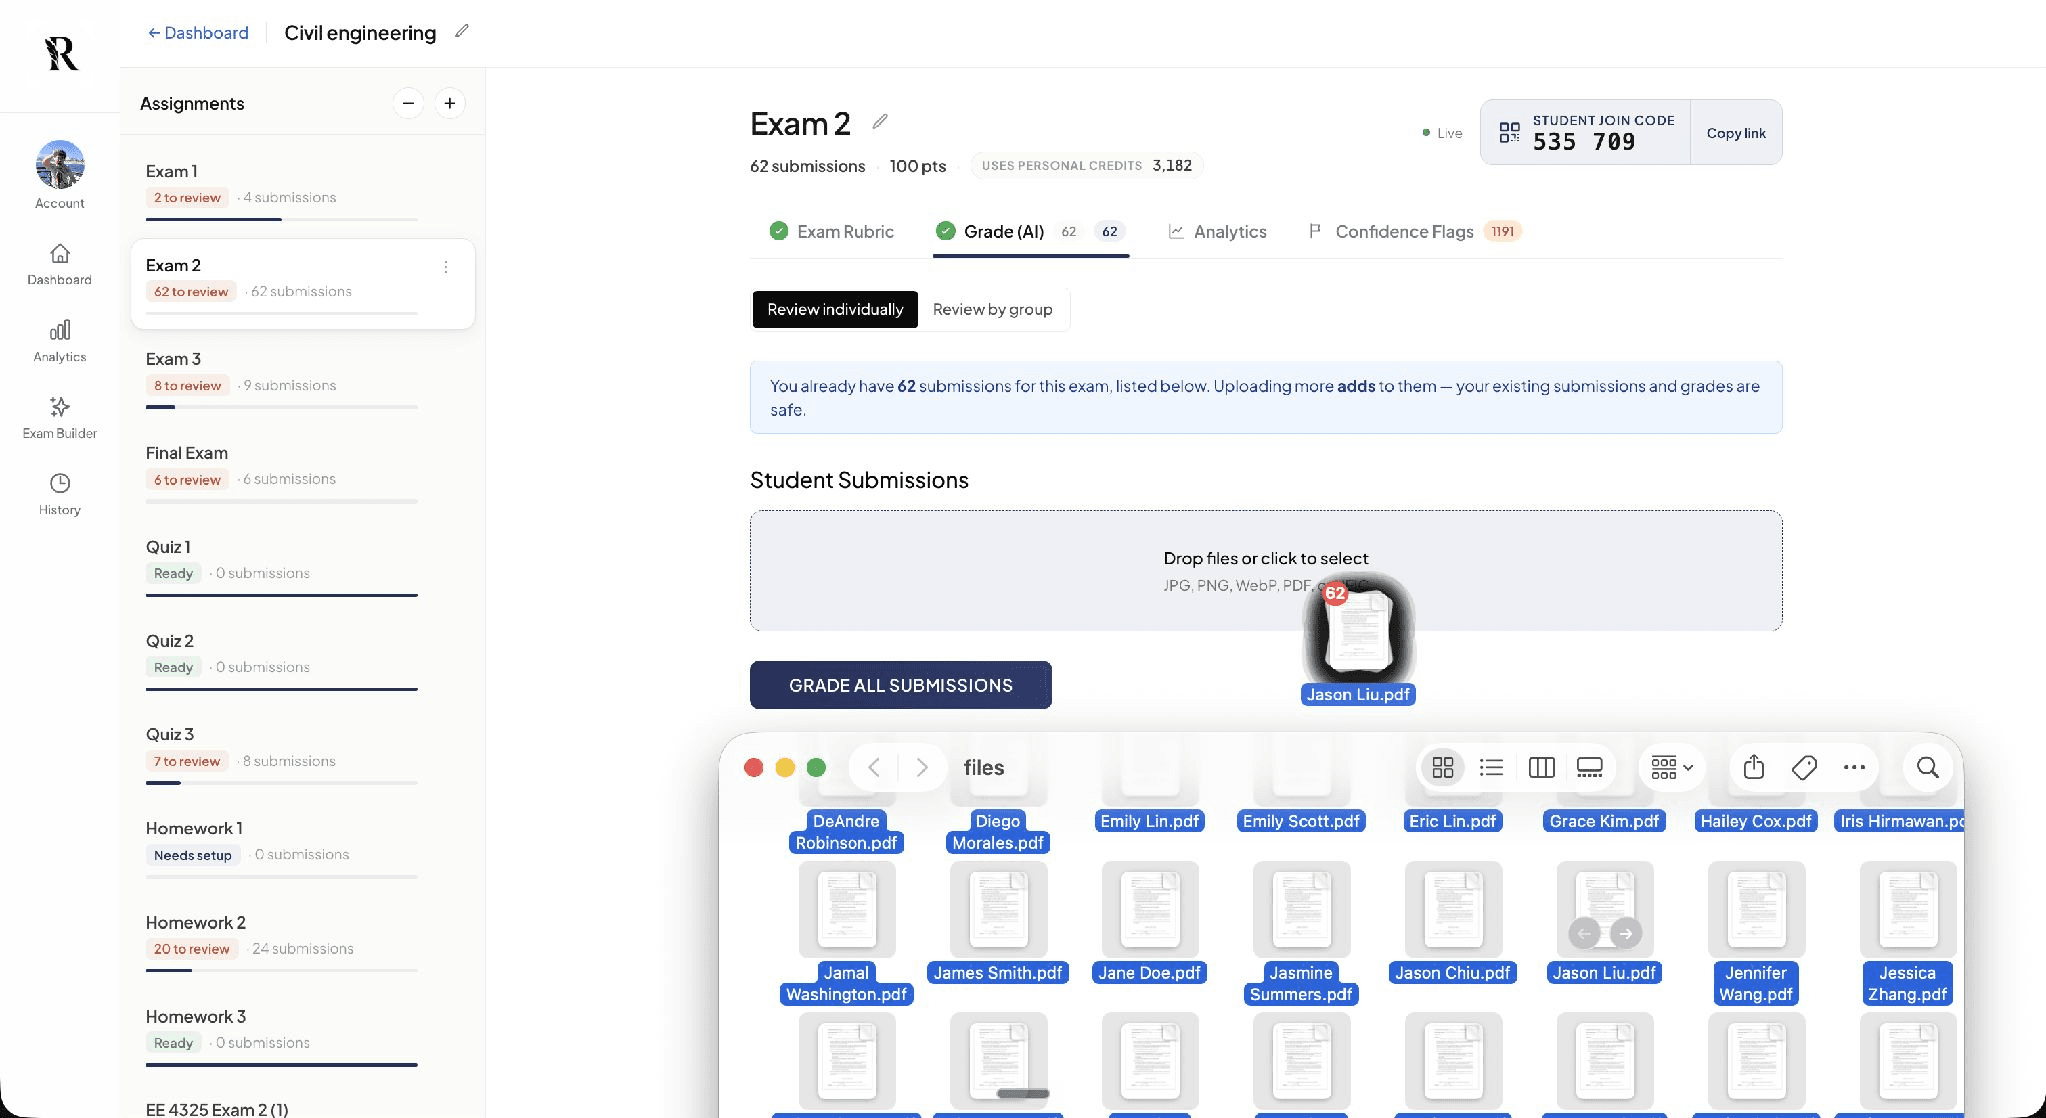Select Jane Doe.pdf thumbnail in Finder
This screenshot has width=2046, height=1118.
[1150, 909]
